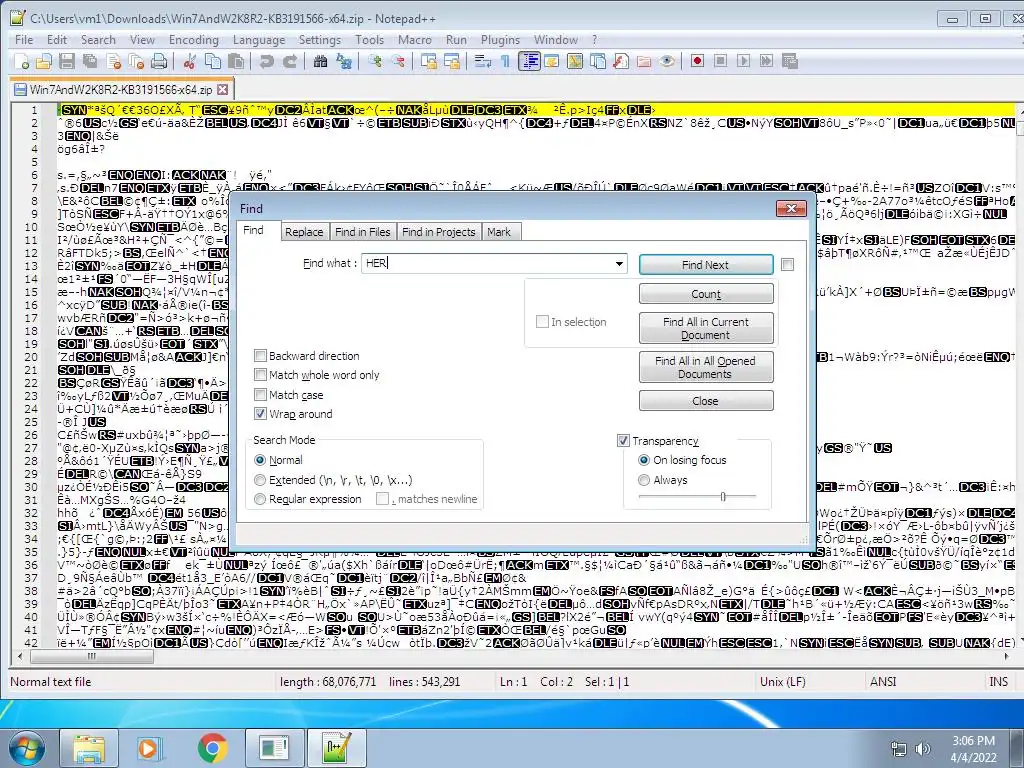Click the Zoom In toolbar icon
This screenshot has width=1024, height=768.
coord(374,61)
